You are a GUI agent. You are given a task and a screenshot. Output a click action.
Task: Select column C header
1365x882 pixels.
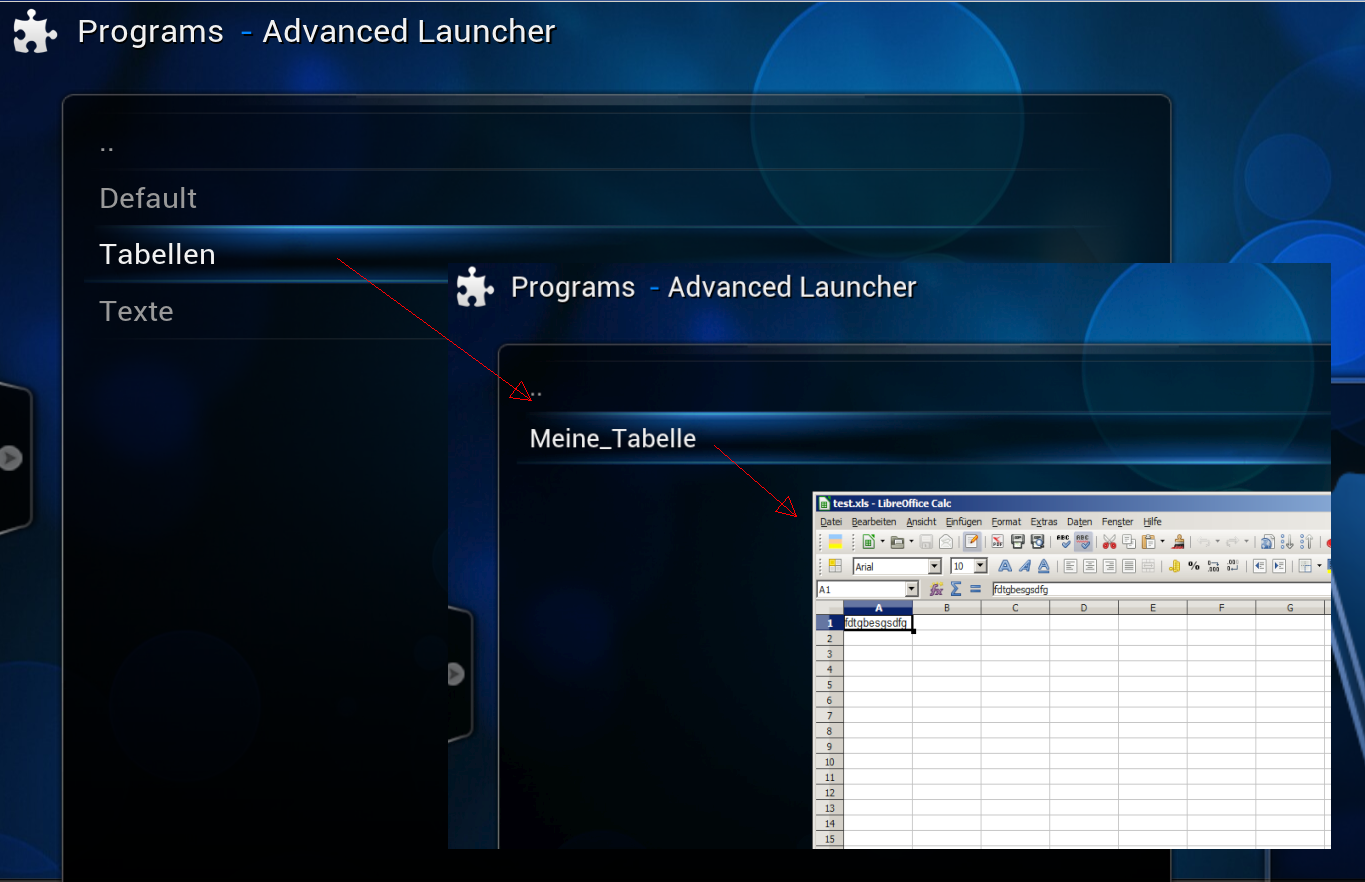(1015, 608)
